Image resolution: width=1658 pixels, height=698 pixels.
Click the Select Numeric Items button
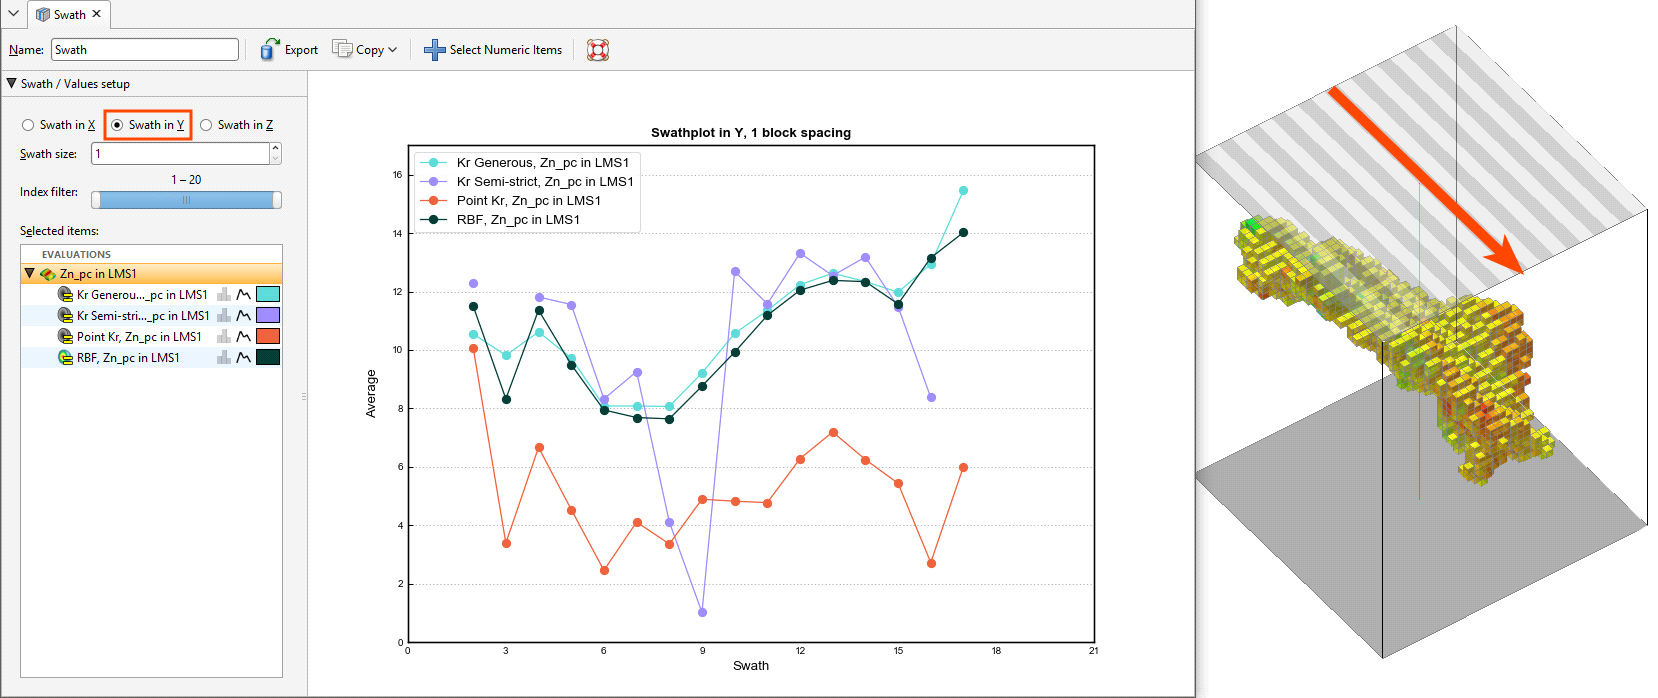pos(505,50)
